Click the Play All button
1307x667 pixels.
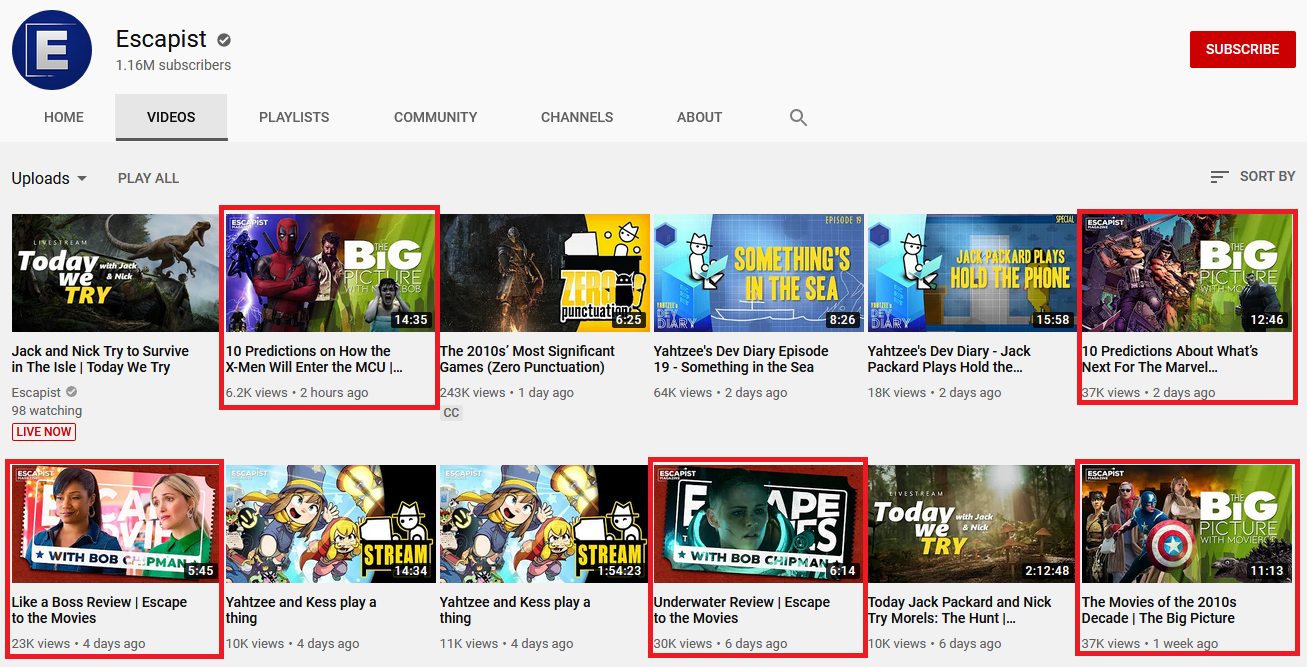(148, 178)
